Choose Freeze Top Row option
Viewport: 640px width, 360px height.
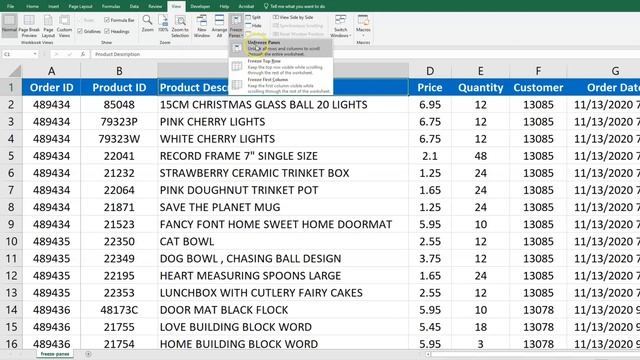[280, 67]
